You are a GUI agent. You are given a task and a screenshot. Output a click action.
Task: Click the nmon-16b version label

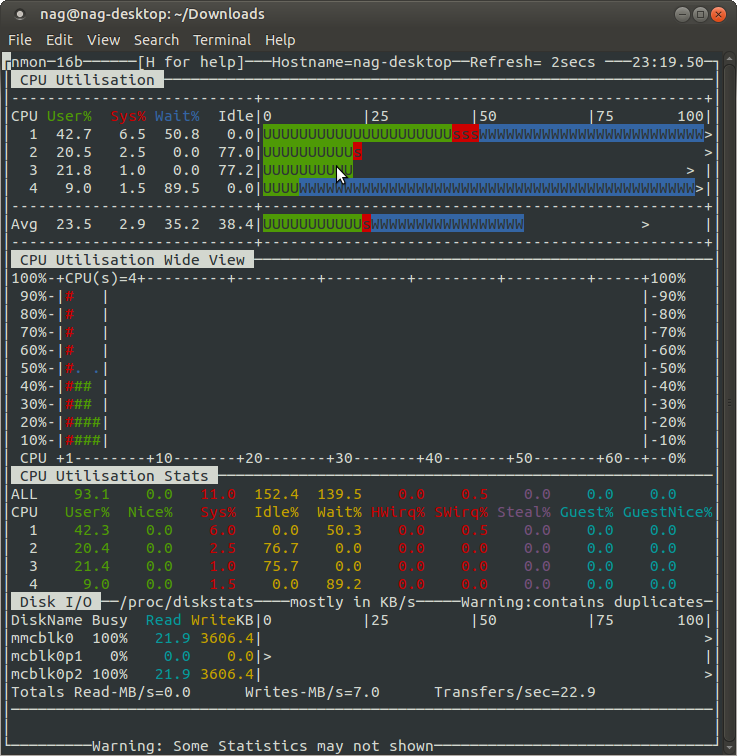coord(47,62)
